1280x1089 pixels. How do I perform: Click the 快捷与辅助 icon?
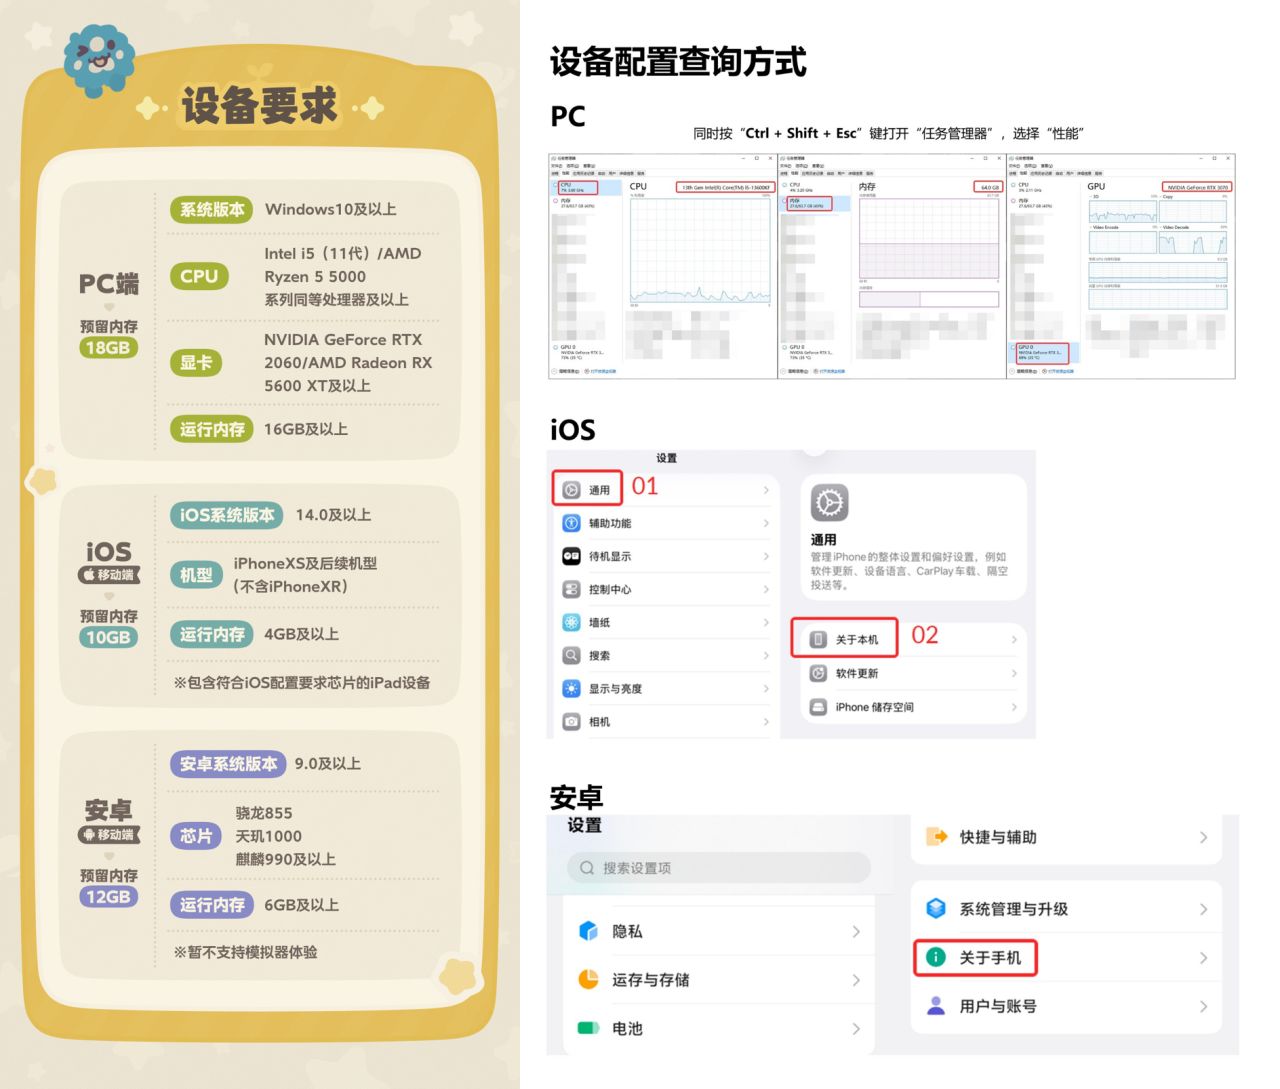(937, 837)
